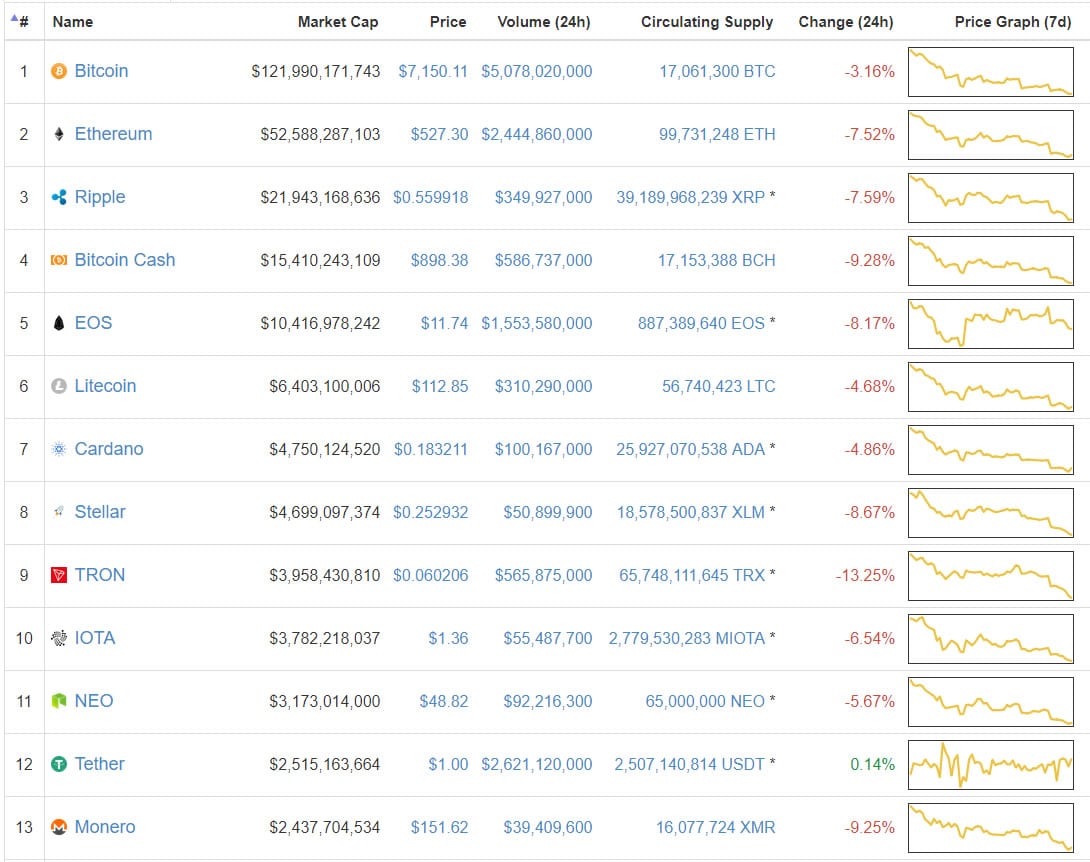Image resolution: width=1090 pixels, height=862 pixels.
Task: Click the 25,927,070,538 ADA circulating supply
Action: click(x=691, y=450)
